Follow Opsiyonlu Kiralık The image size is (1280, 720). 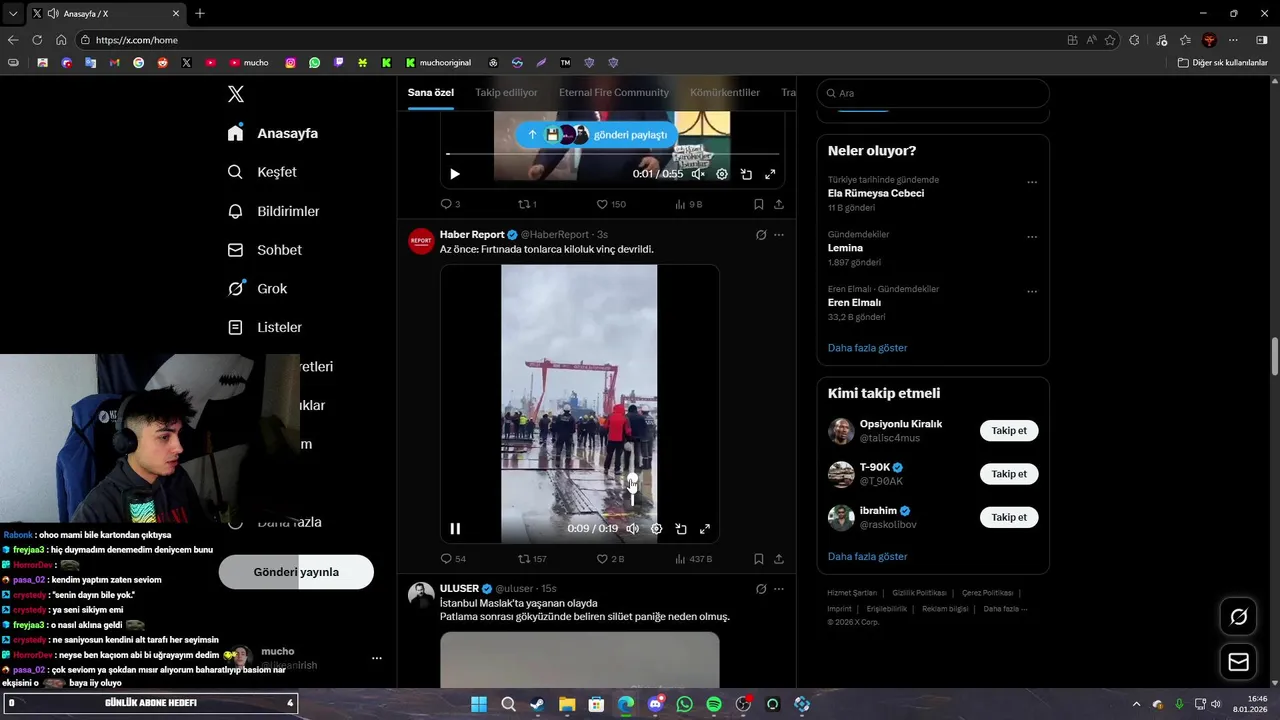(1009, 431)
